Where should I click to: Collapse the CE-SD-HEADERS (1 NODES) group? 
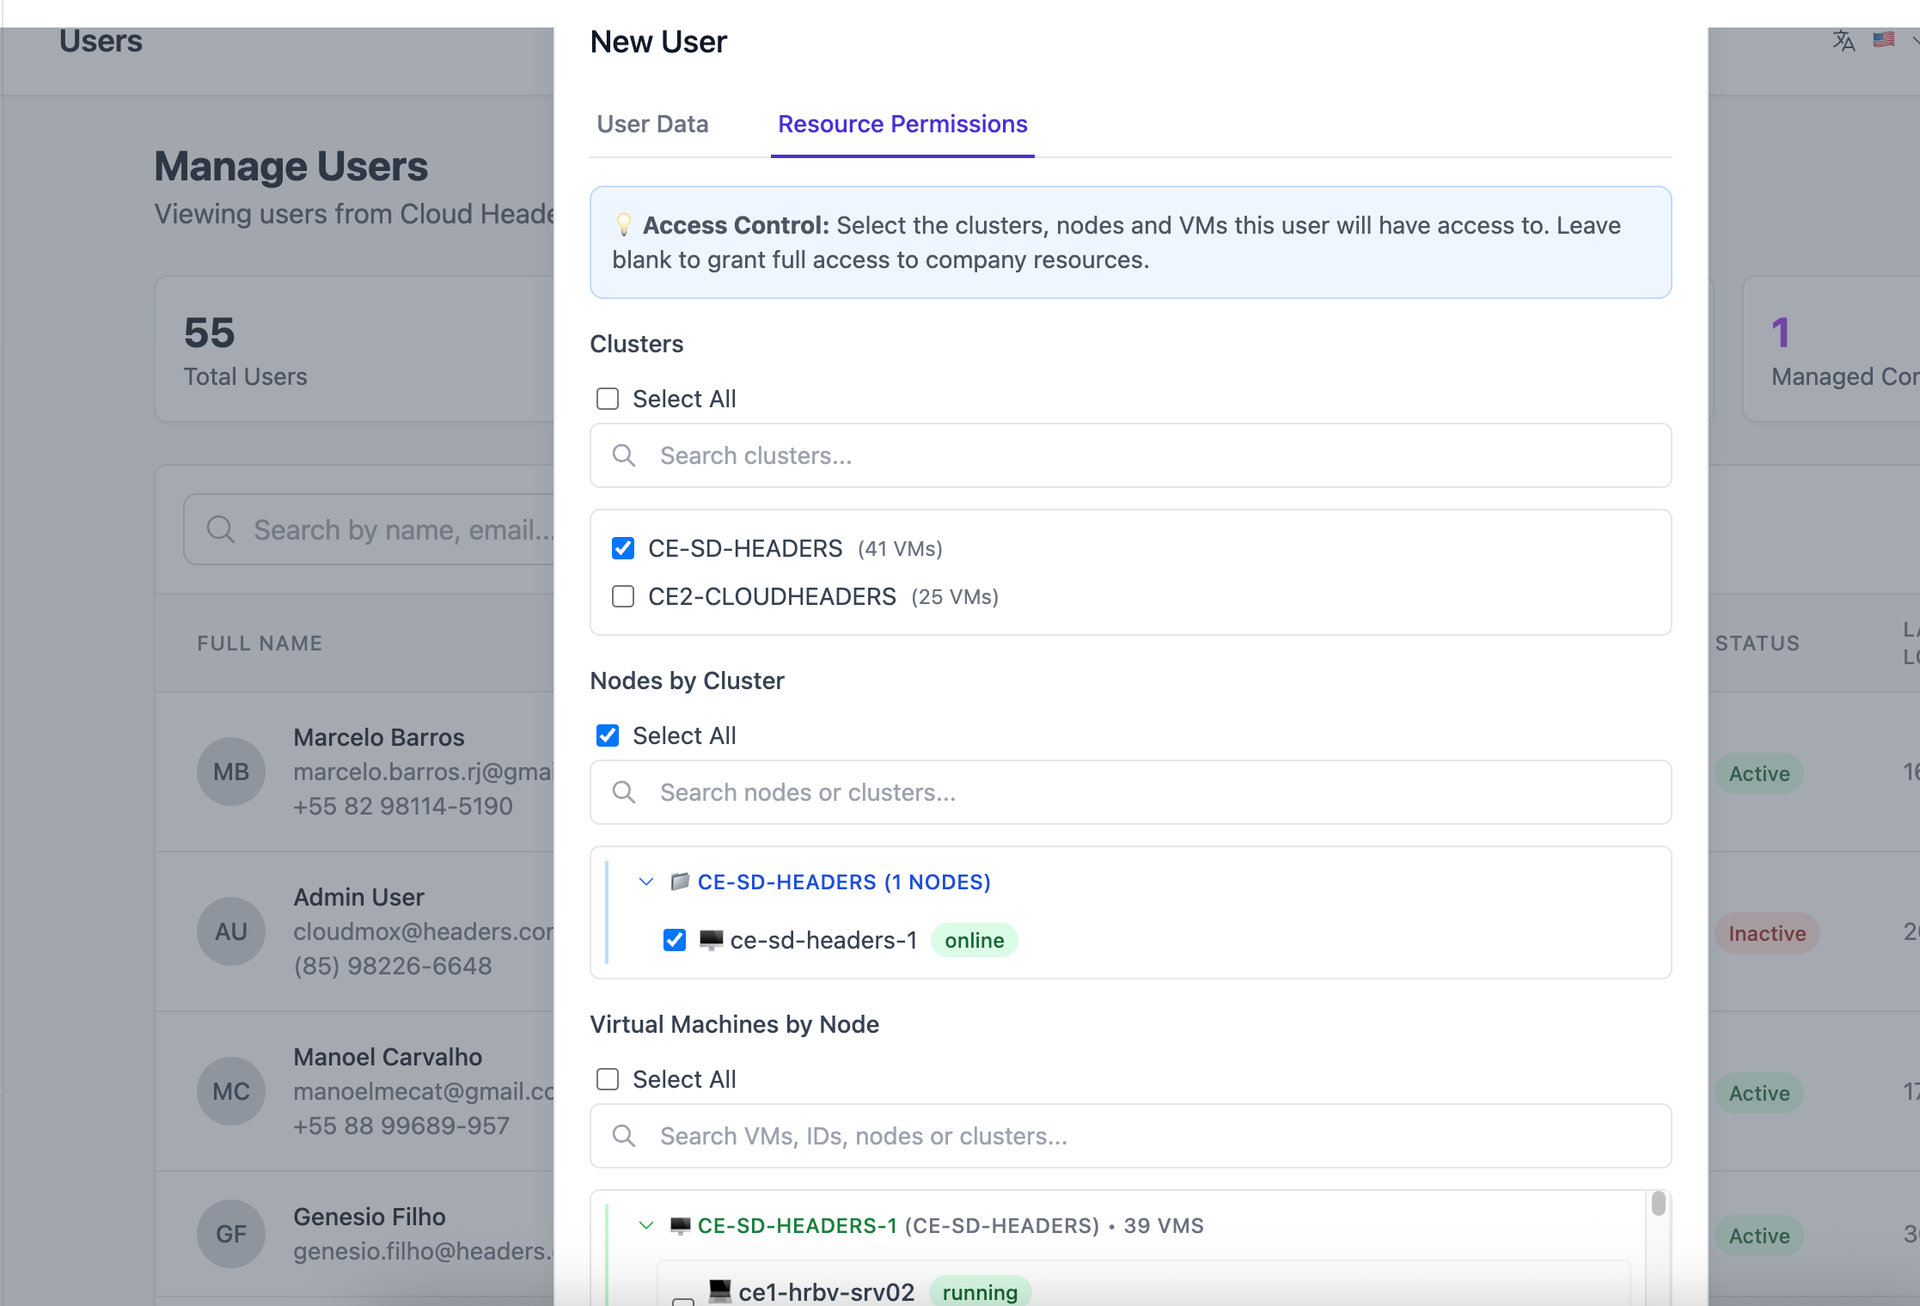[646, 882]
